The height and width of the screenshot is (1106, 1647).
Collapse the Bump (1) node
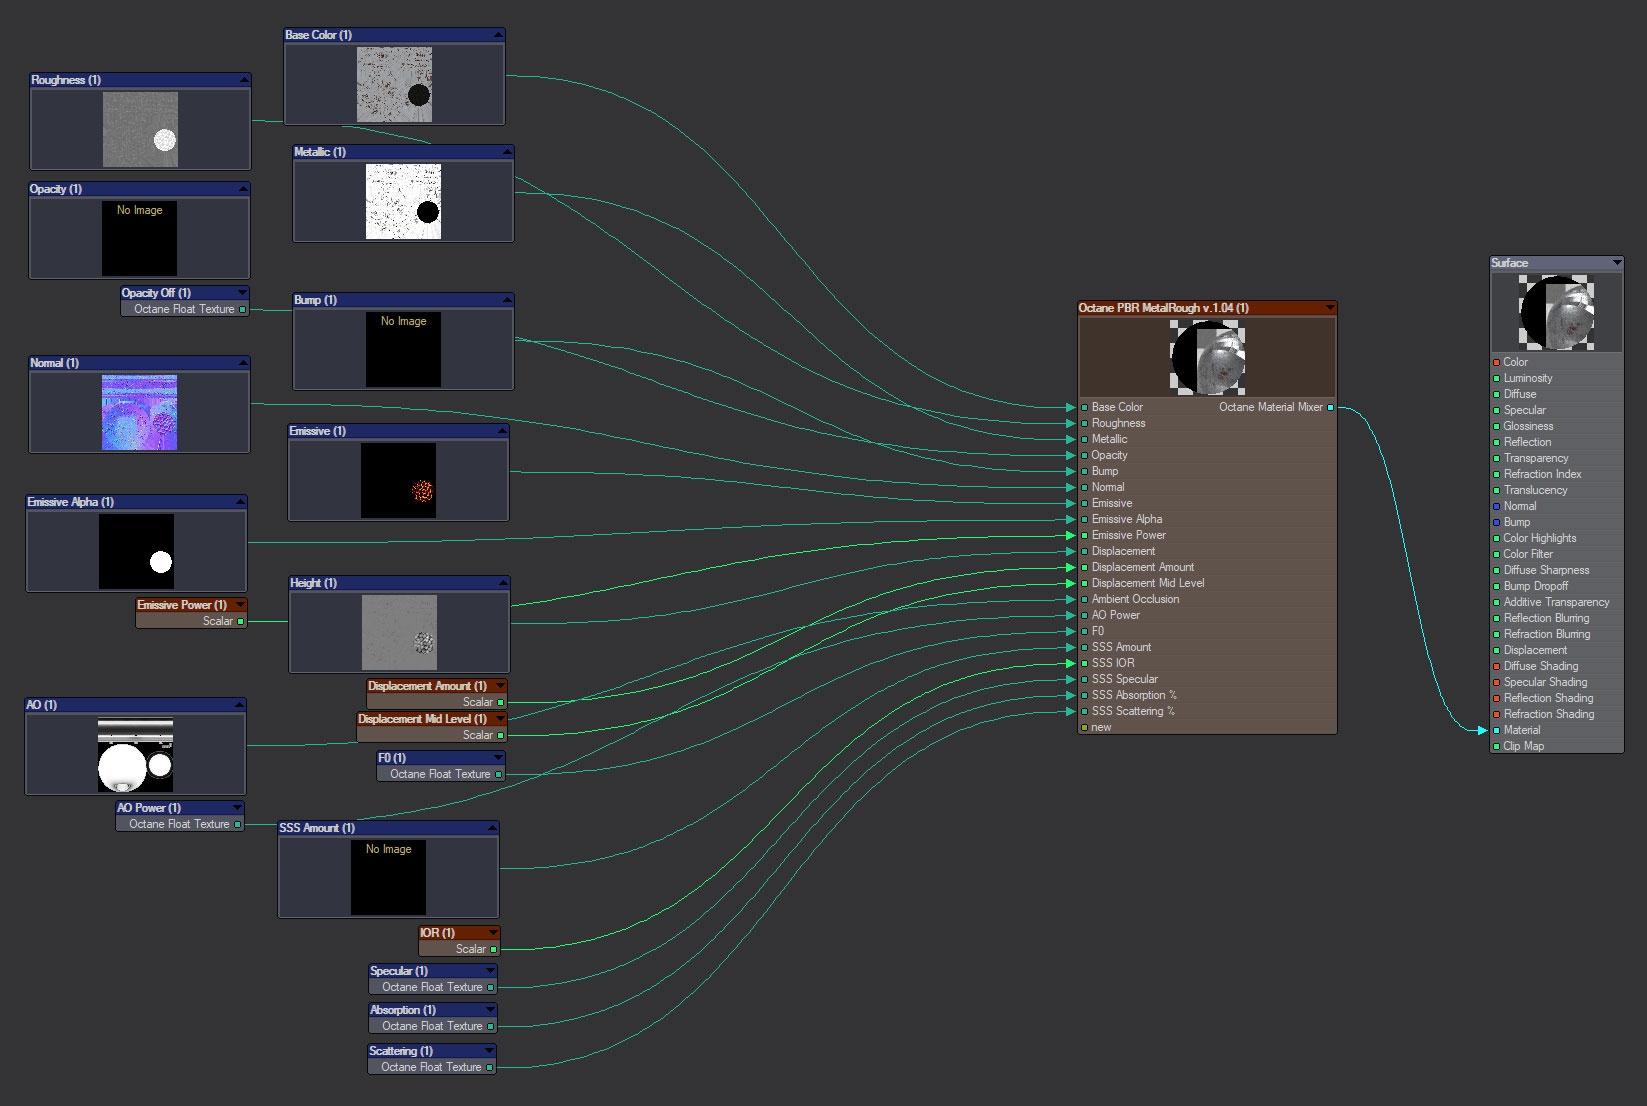pyautogui.click(x=506, y=300)
